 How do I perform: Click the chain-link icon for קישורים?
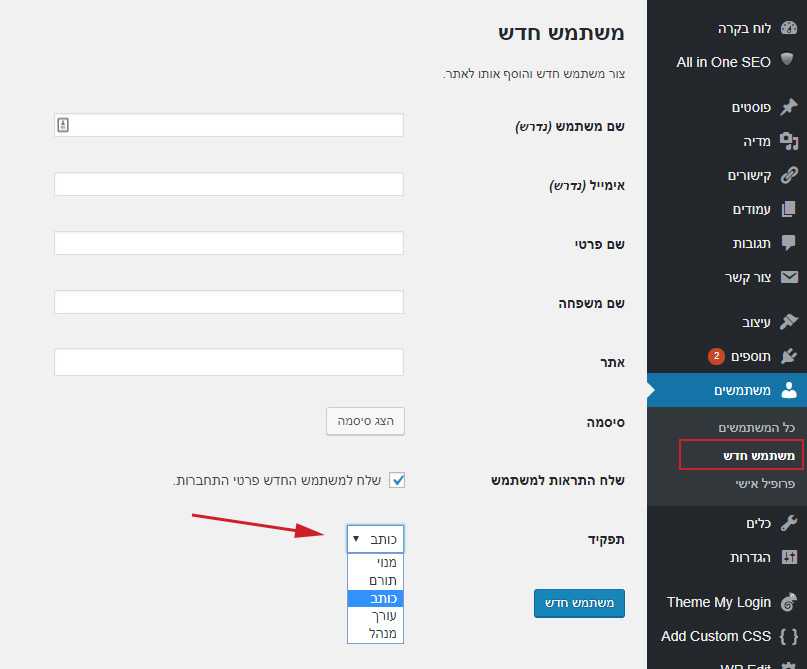point(788,175)
